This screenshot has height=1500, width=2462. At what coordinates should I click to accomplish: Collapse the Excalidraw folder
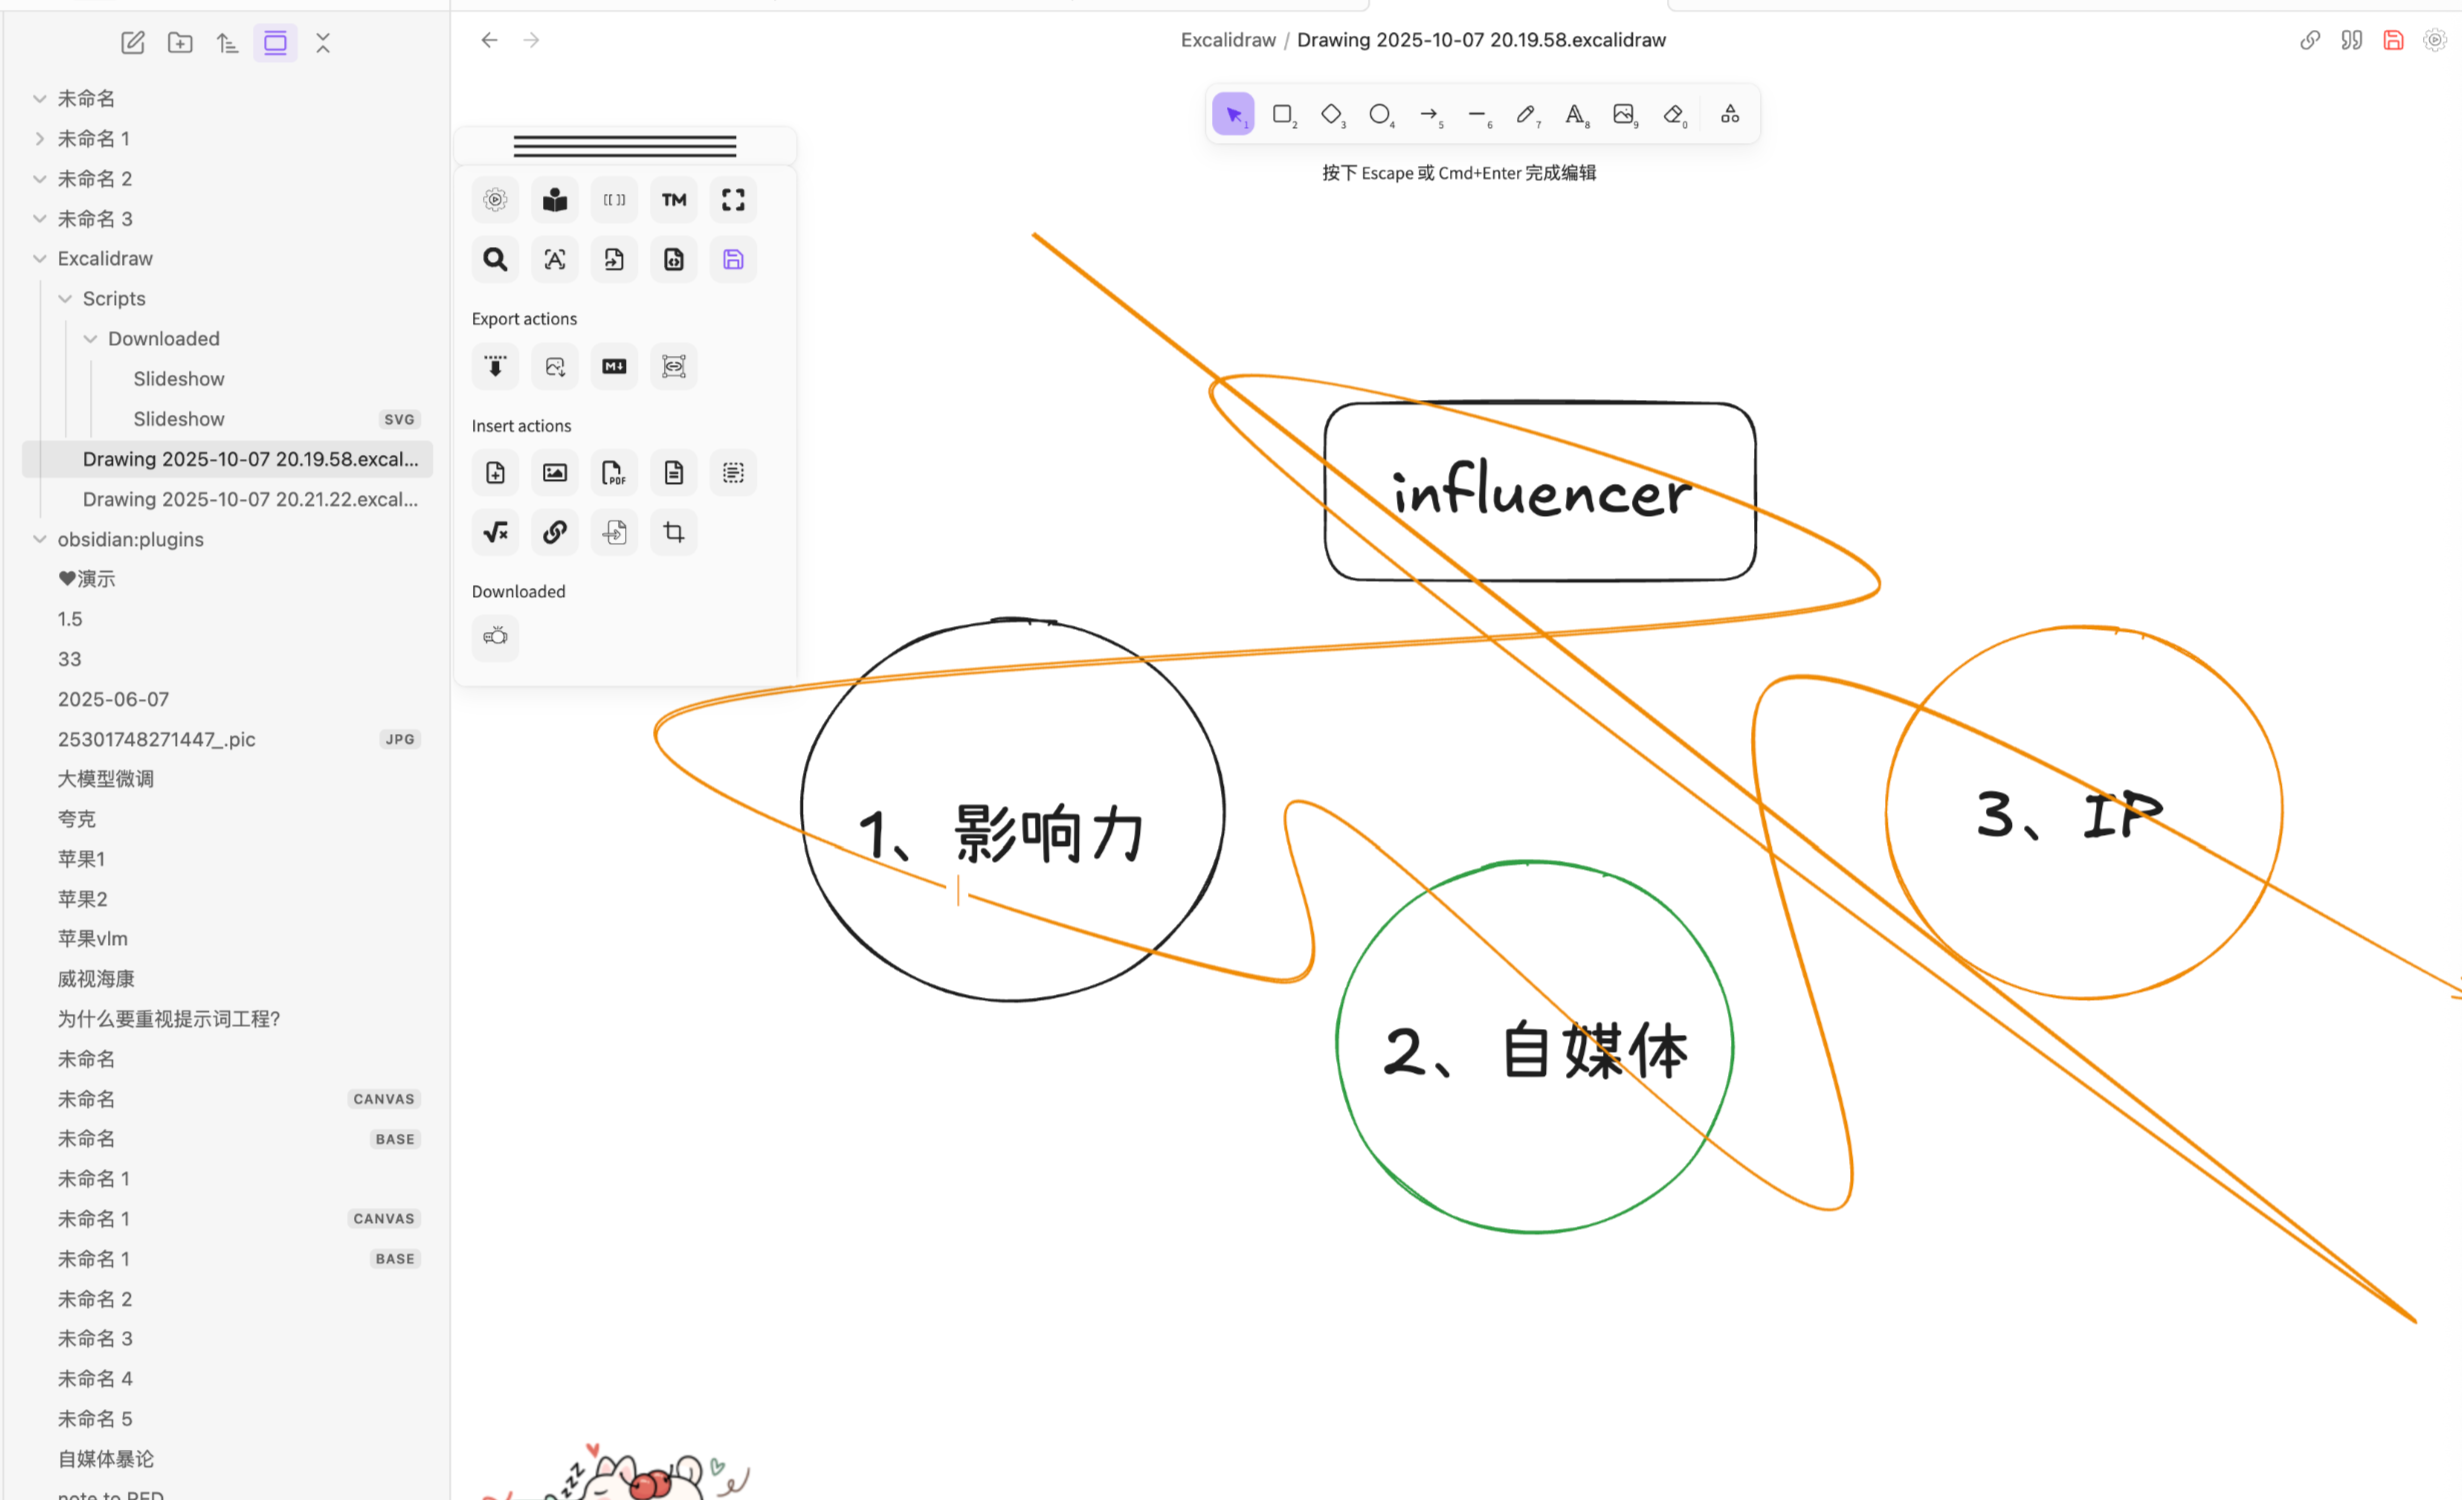(40, 259)
